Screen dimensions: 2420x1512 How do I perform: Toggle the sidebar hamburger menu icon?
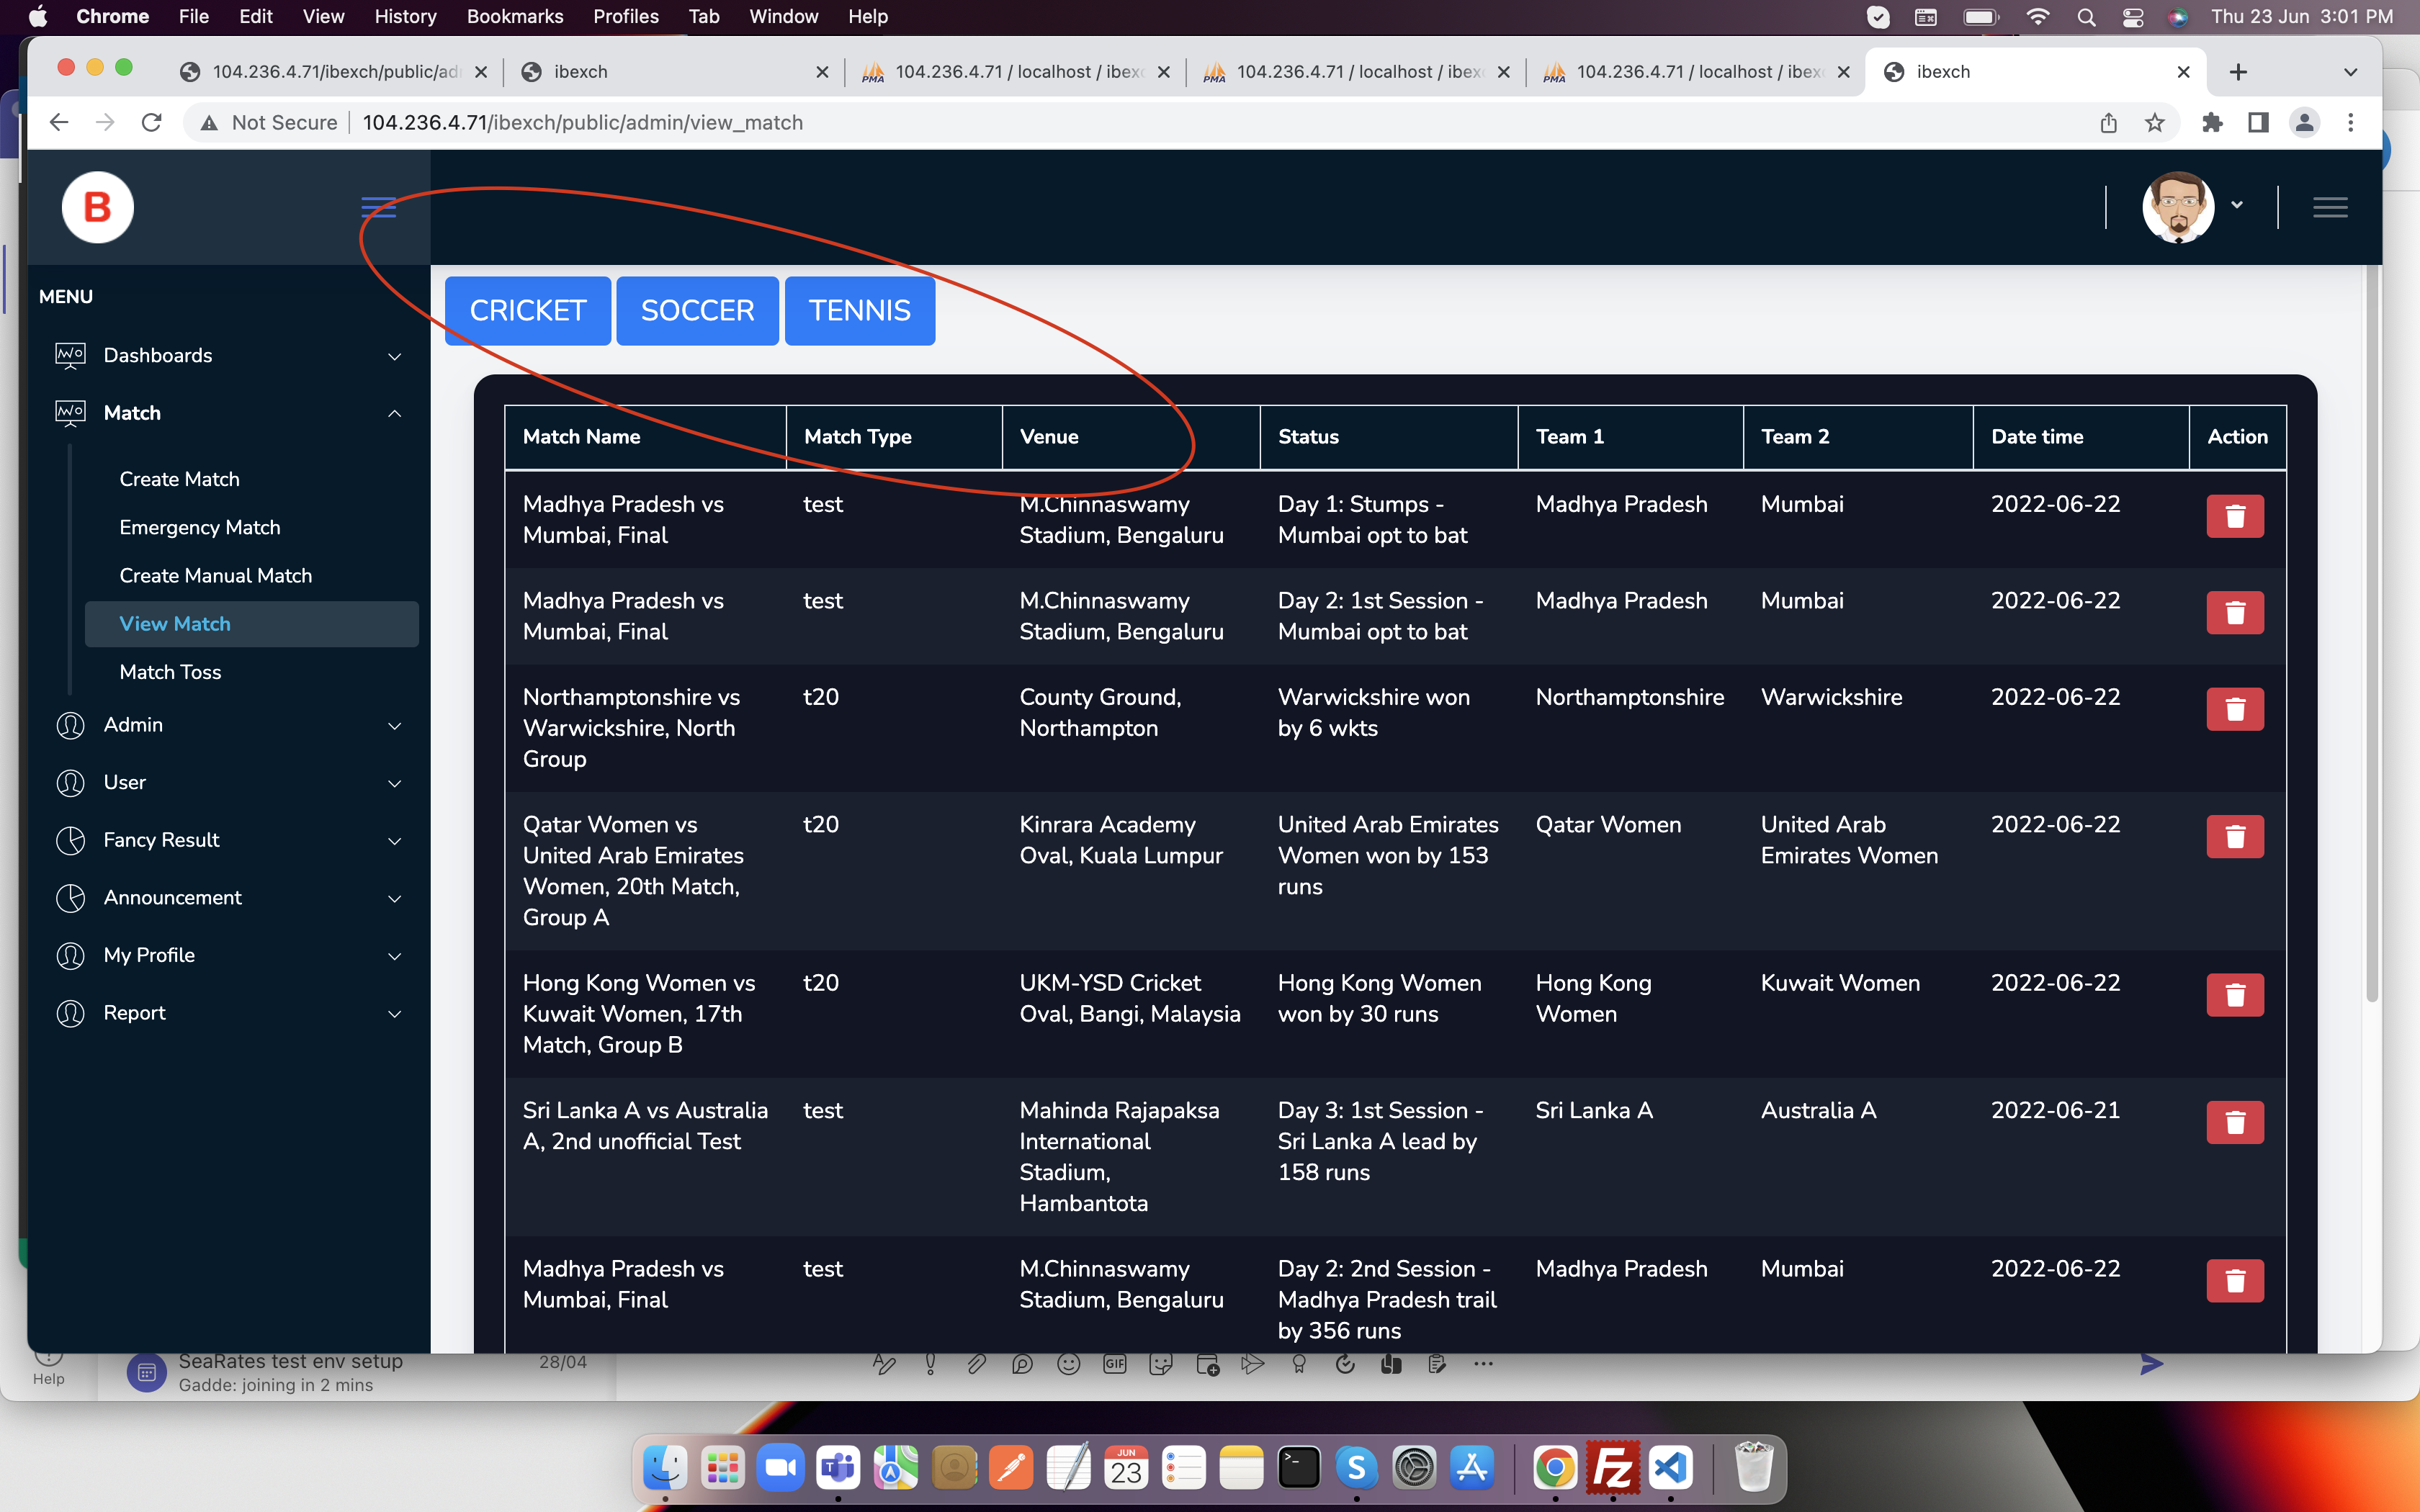[378, 207]
